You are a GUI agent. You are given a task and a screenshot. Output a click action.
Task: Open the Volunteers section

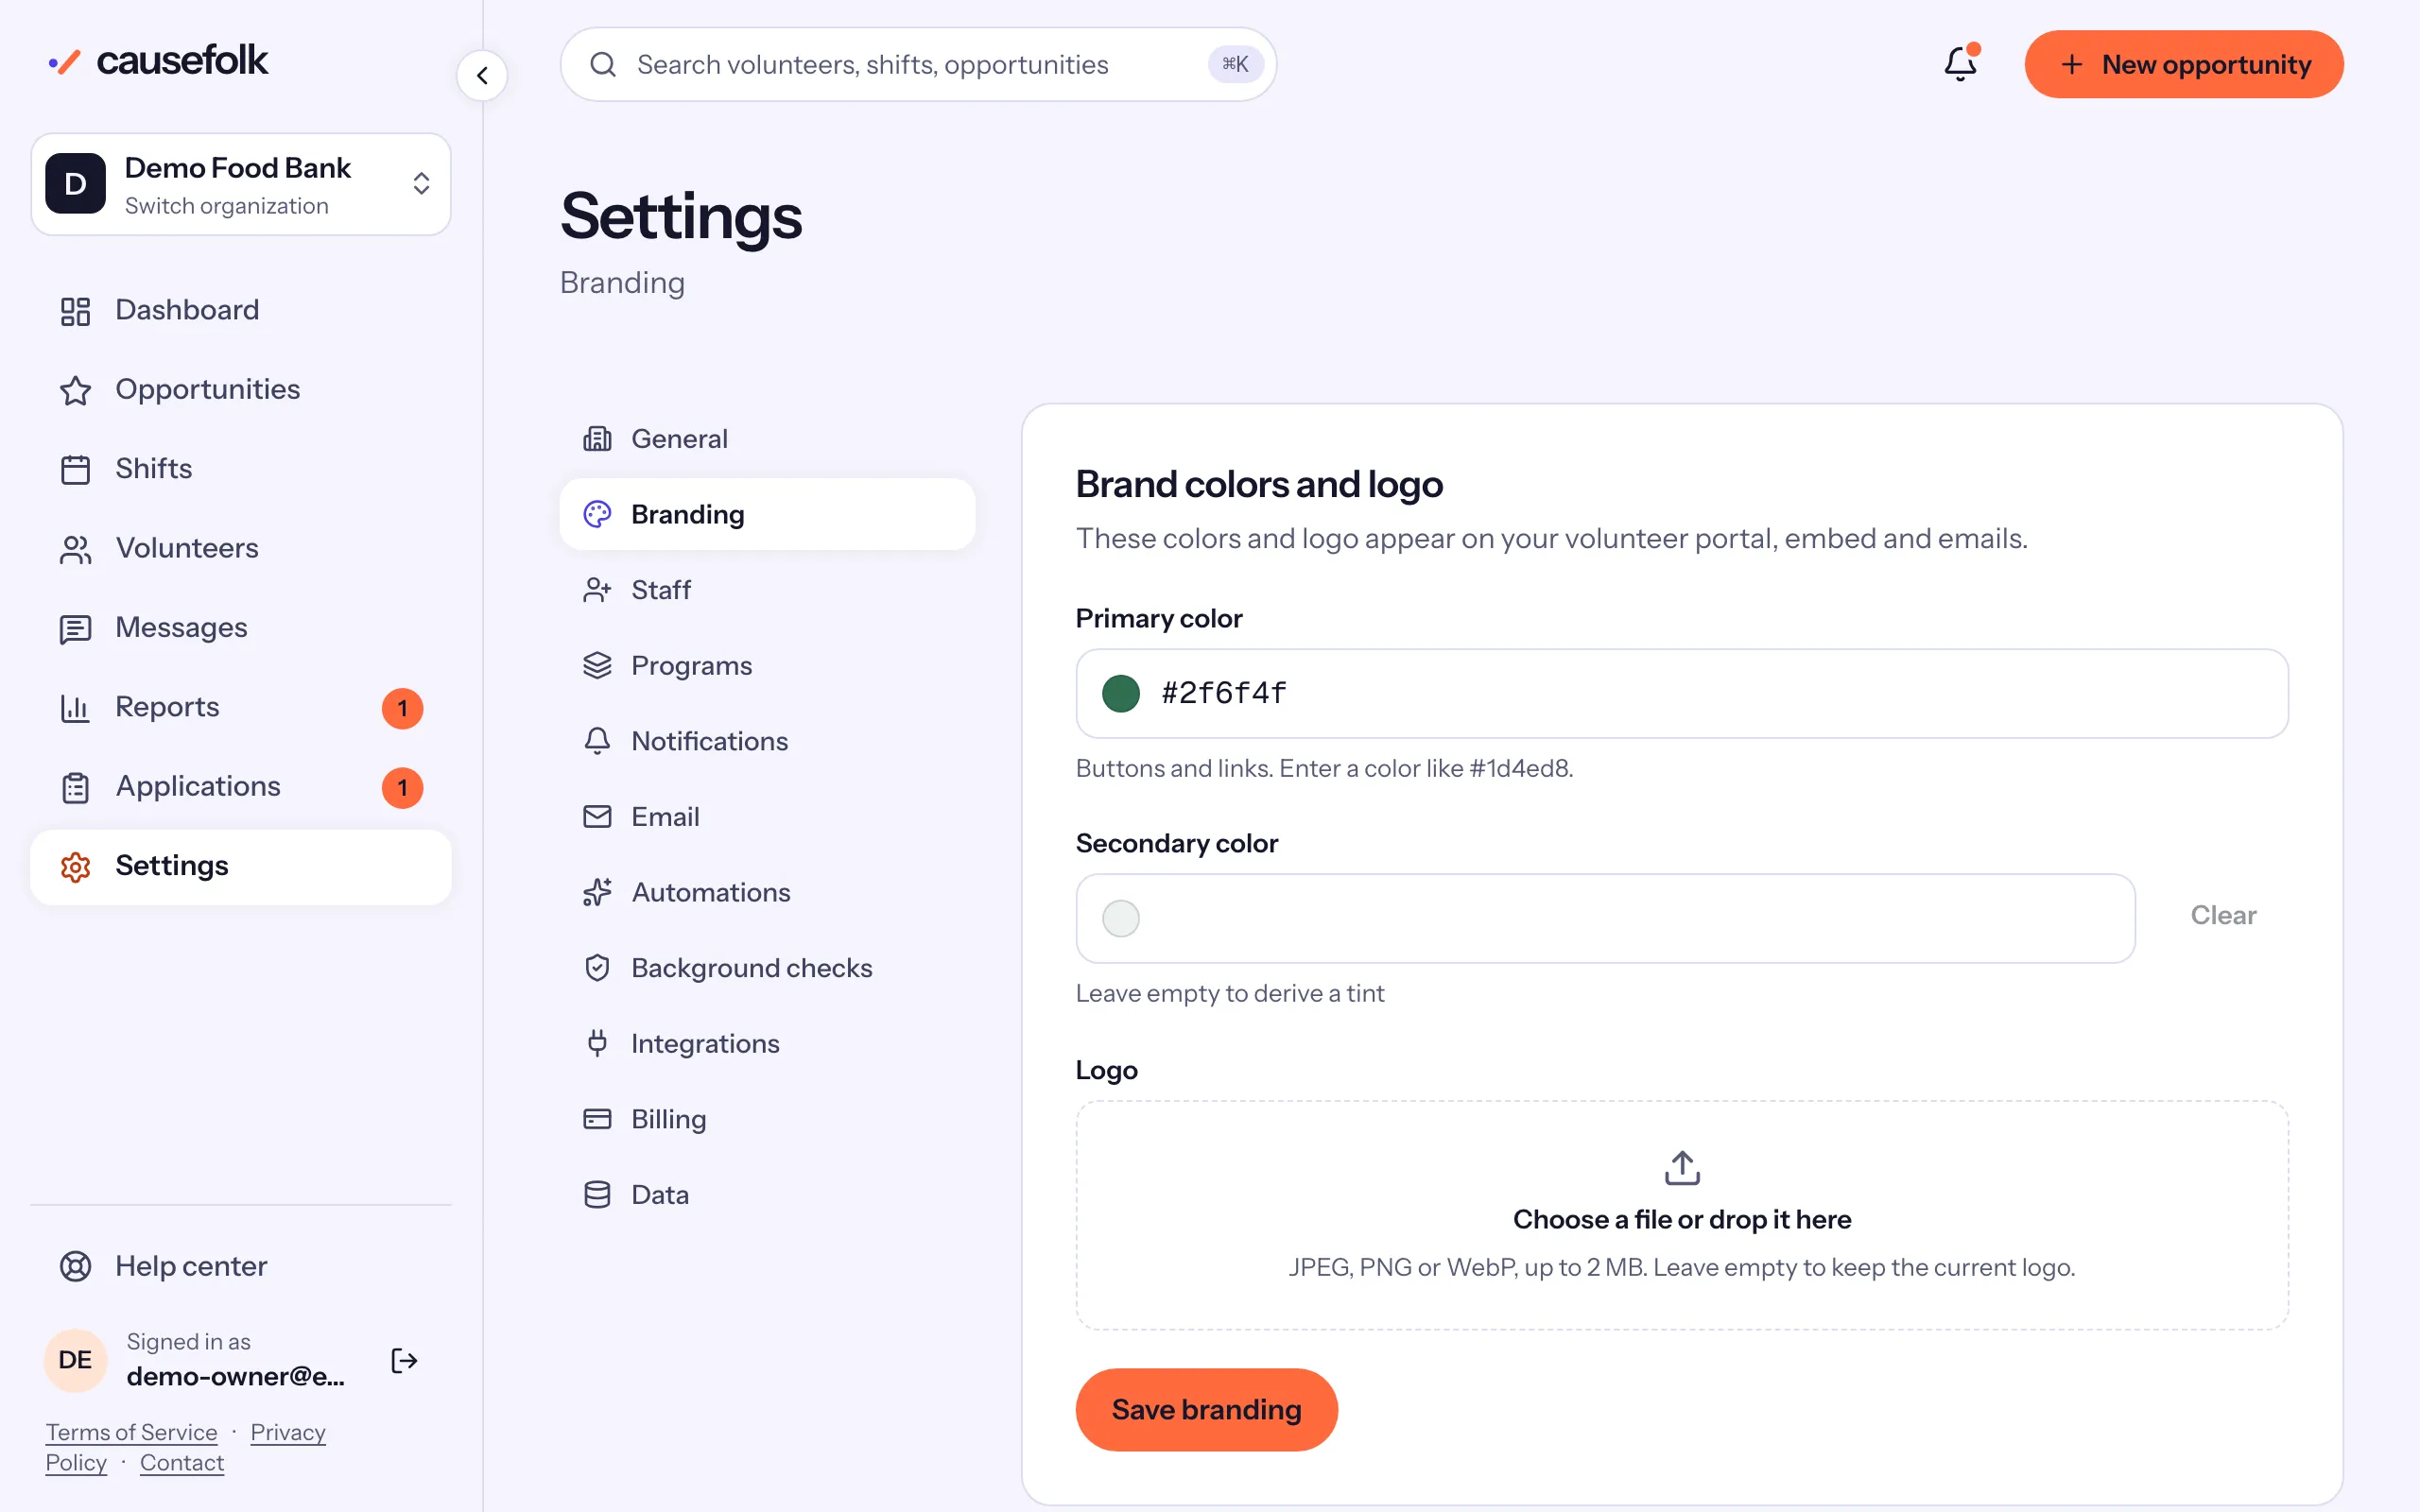pos(241,548)
